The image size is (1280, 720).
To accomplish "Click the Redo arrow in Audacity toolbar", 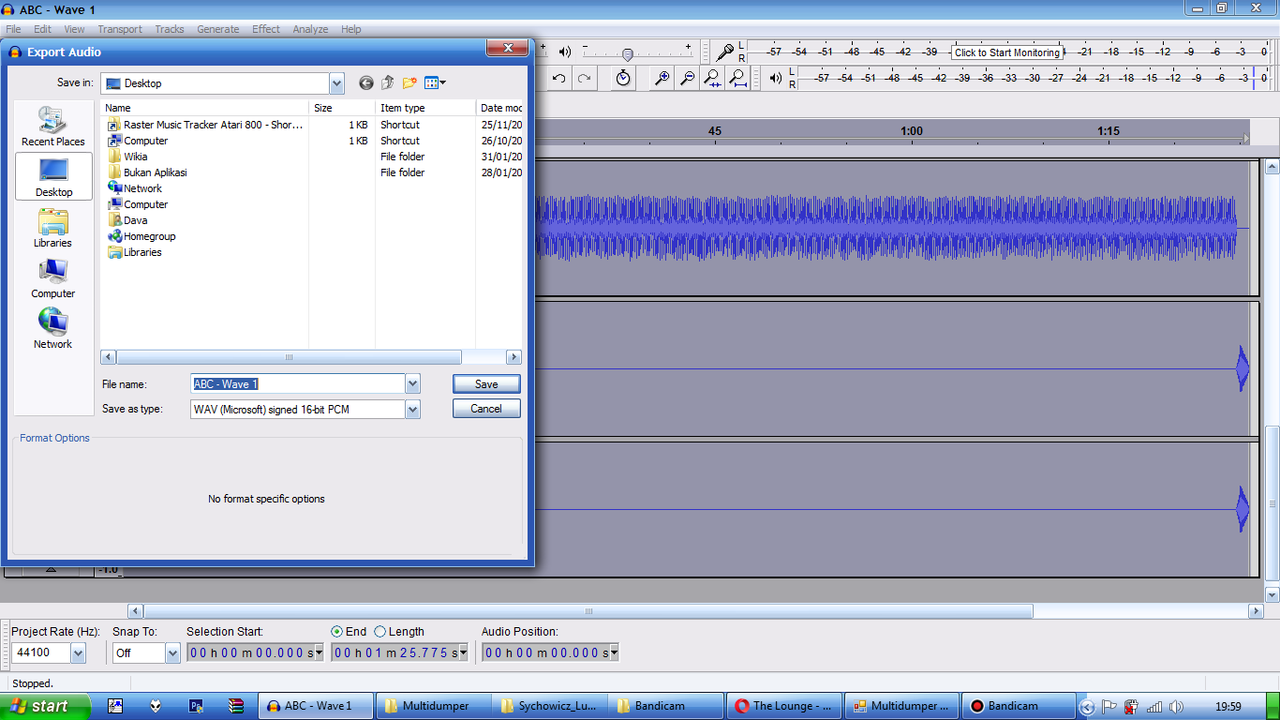I will (585, 78).
